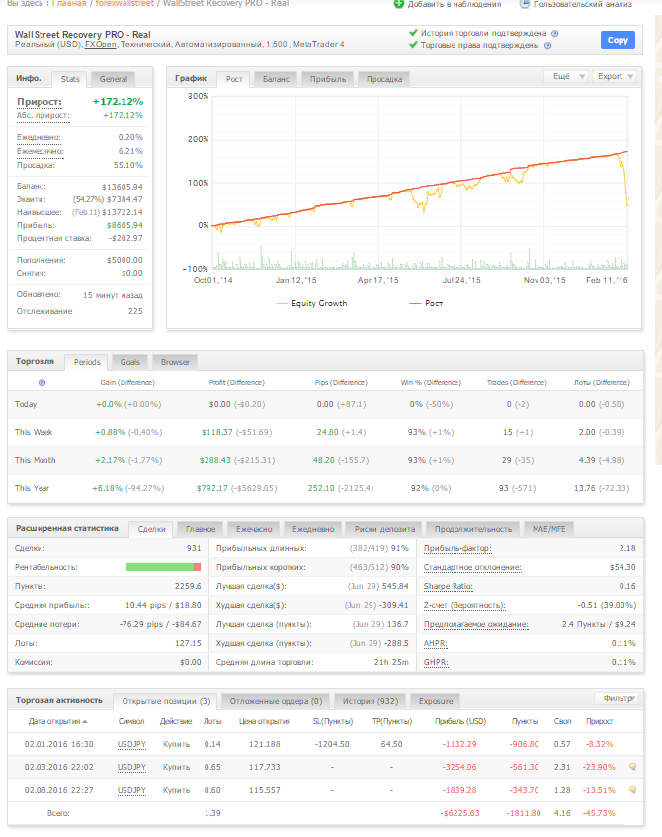Click the Прирост growth label
This screenshot has width=662, height=837.
[39, 101]
